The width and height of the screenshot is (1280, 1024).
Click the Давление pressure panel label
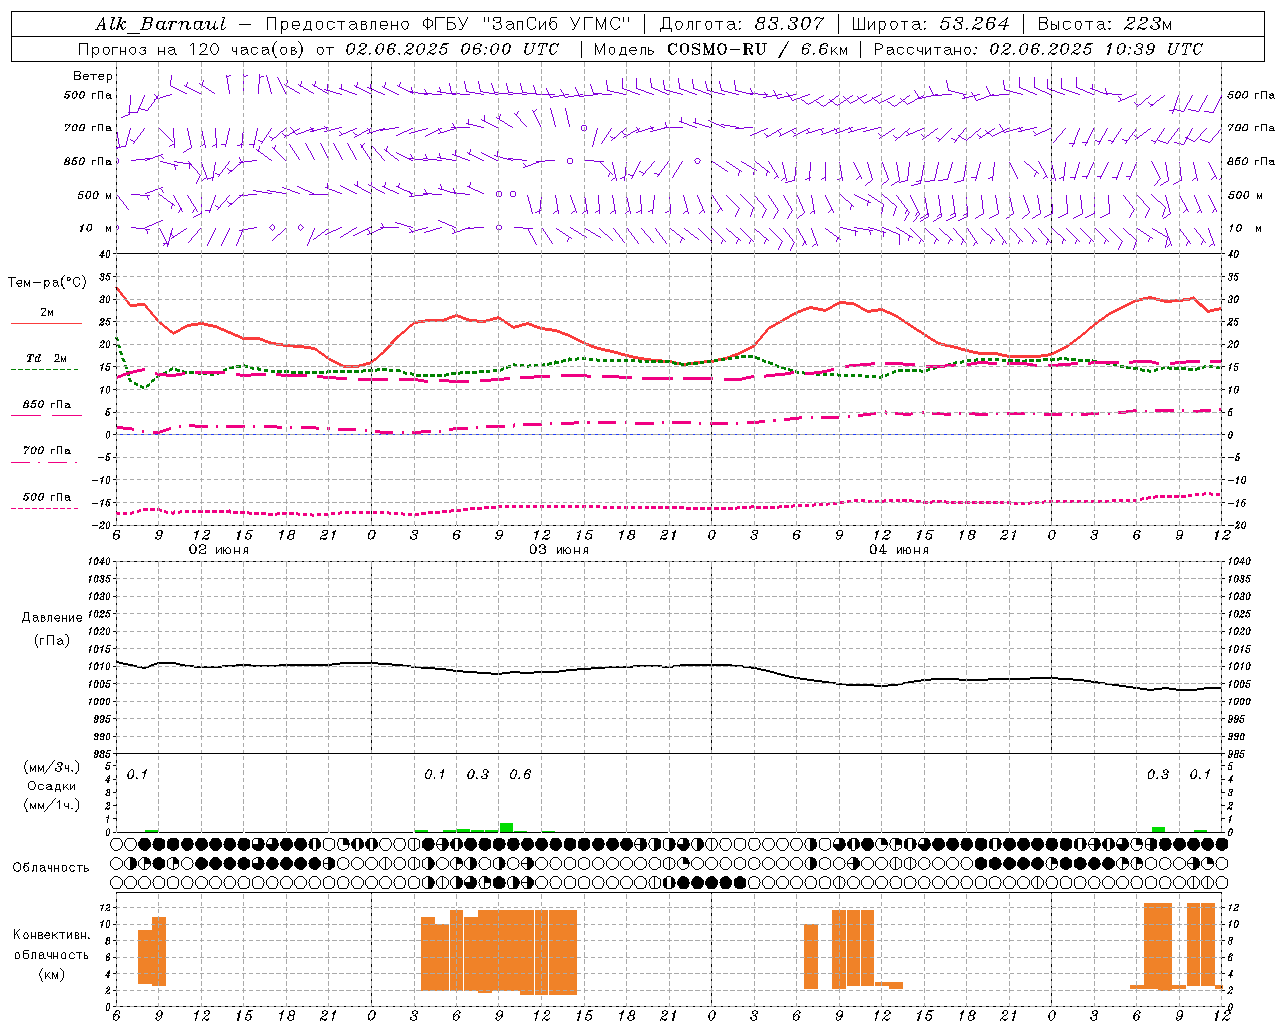click(52, 618)
